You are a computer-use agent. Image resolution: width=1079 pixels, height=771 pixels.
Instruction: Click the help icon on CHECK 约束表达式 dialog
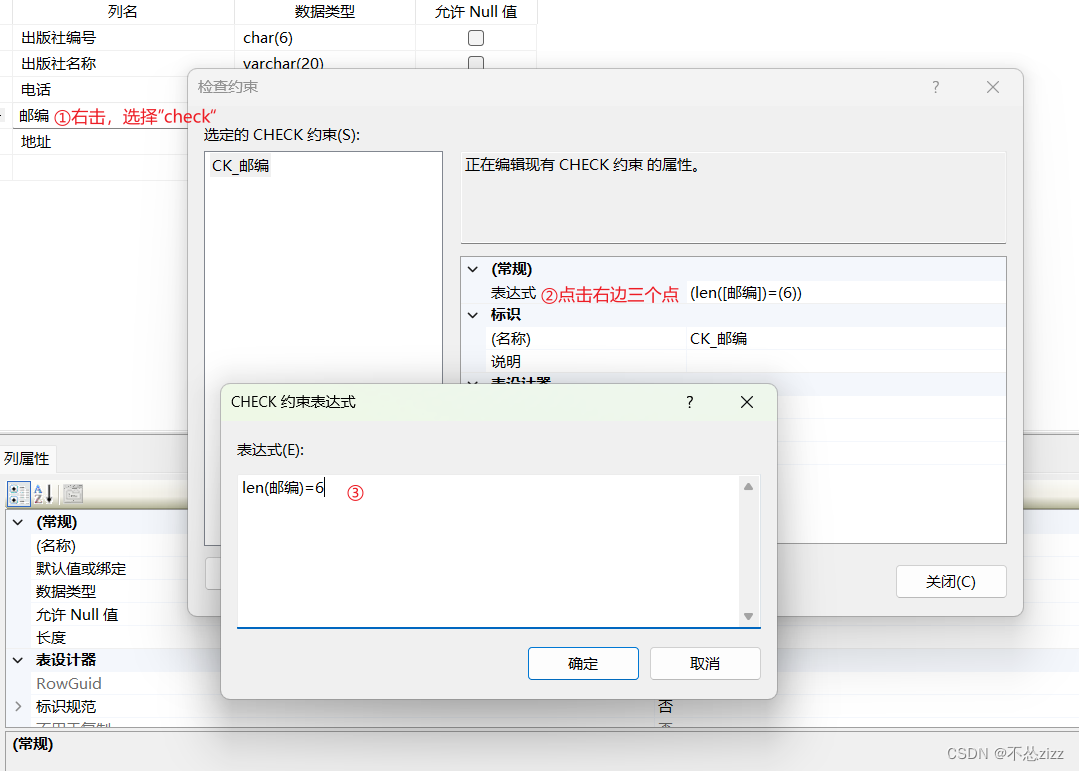coord(689,402)
